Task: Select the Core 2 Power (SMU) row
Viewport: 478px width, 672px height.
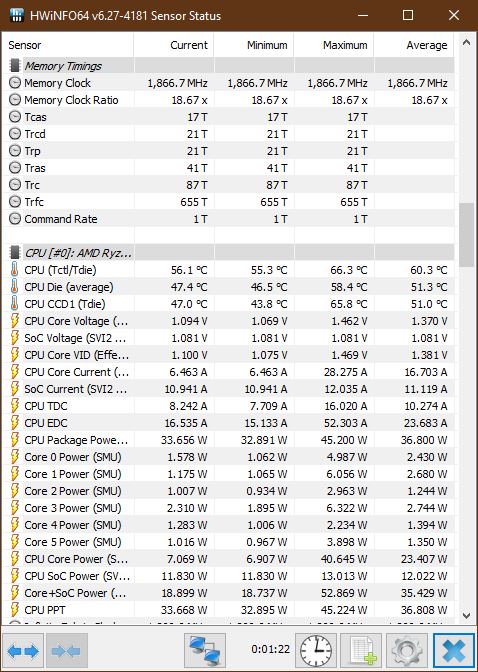Action: tap(228, 491)
